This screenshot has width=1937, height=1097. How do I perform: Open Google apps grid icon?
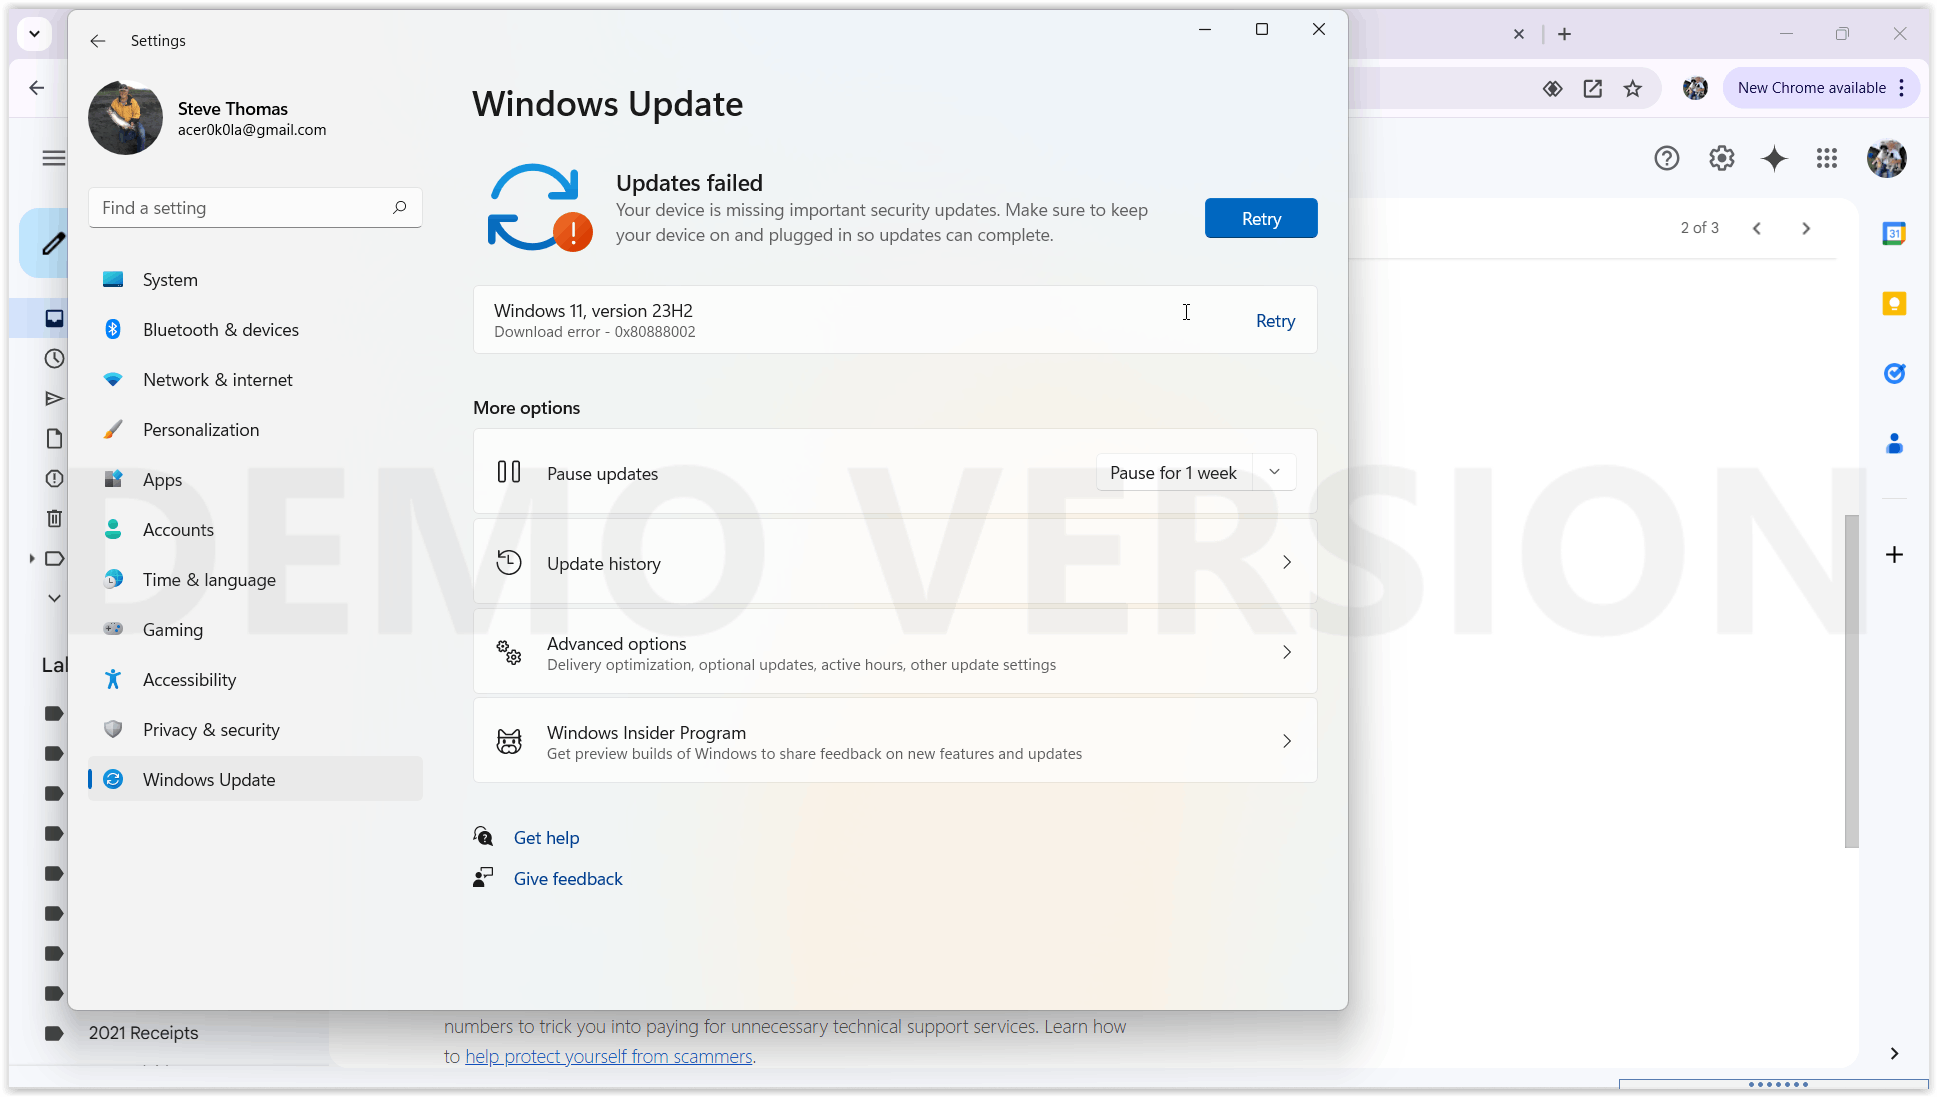coord(1827,158)
